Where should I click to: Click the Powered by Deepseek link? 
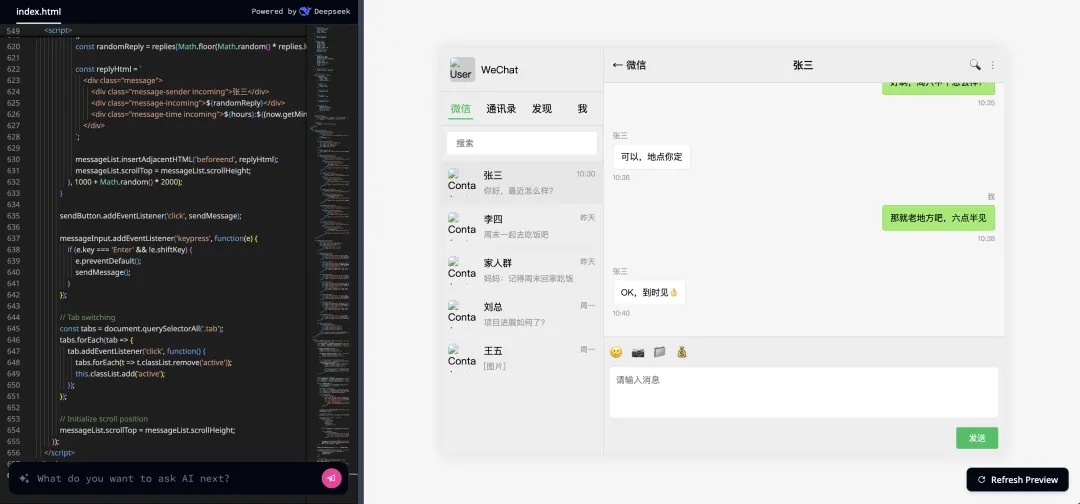pyautogui.click(x=300, y=11)
